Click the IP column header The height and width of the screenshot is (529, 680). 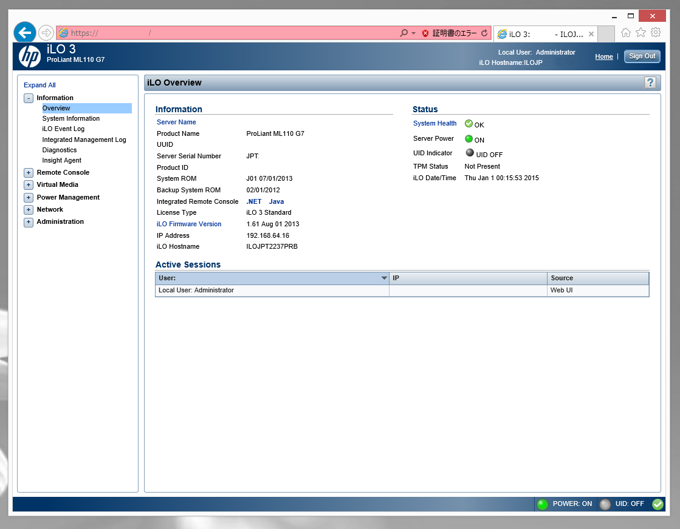pos(468,278)
